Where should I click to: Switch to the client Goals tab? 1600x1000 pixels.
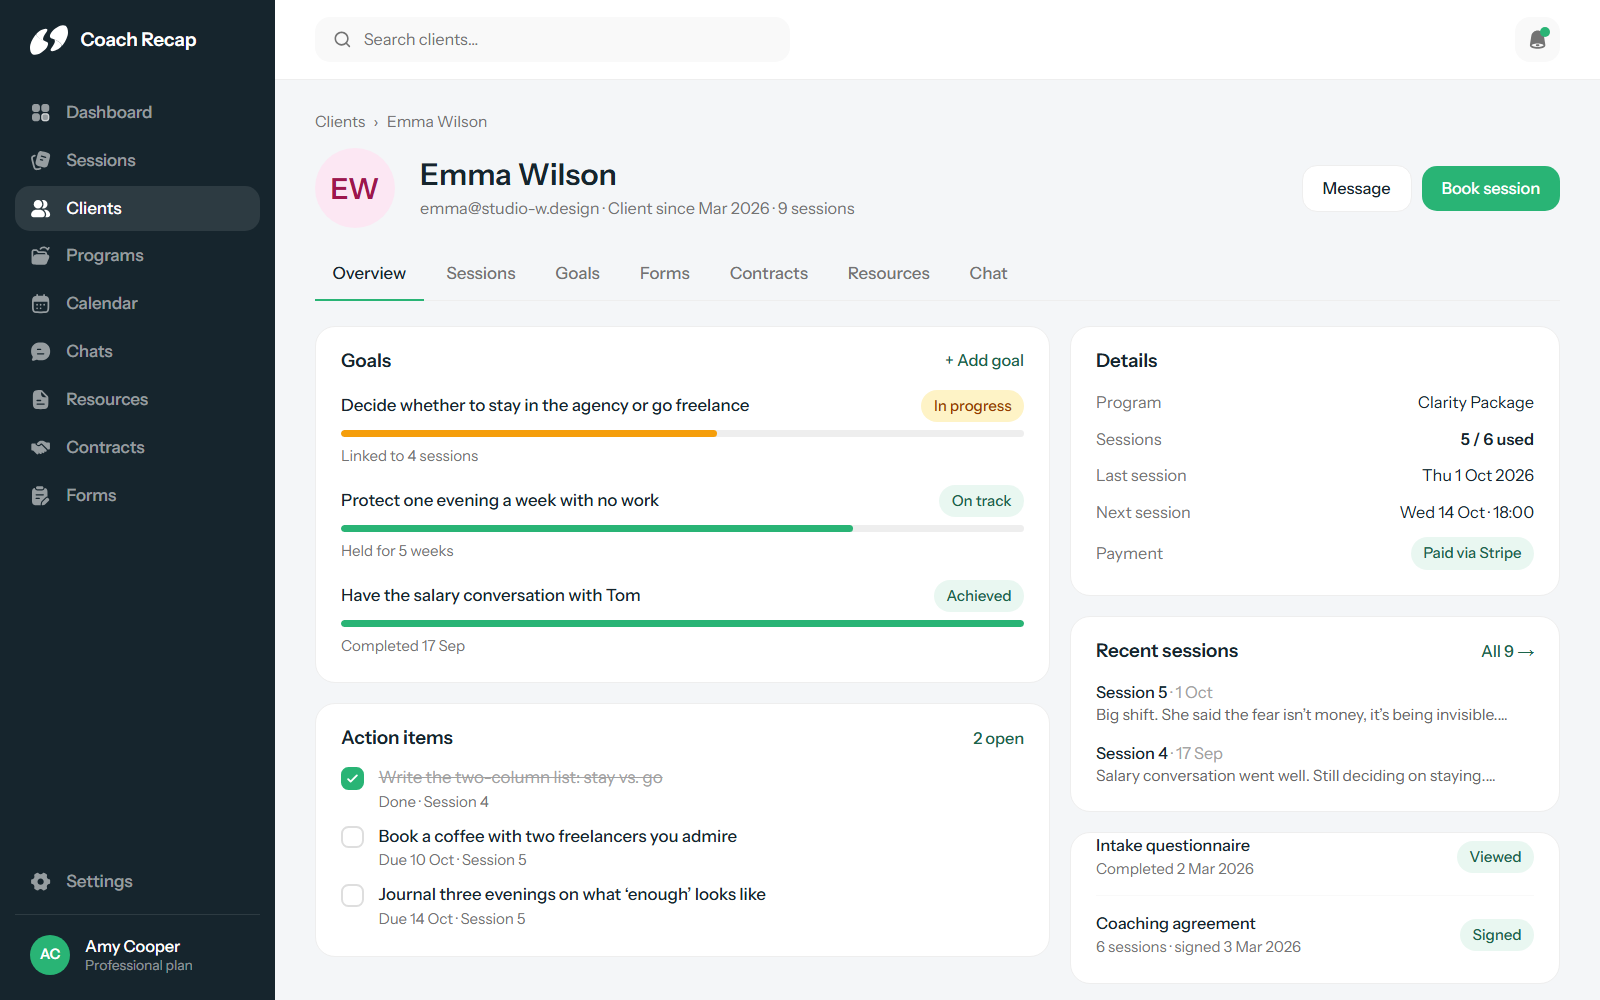point(578,274)
